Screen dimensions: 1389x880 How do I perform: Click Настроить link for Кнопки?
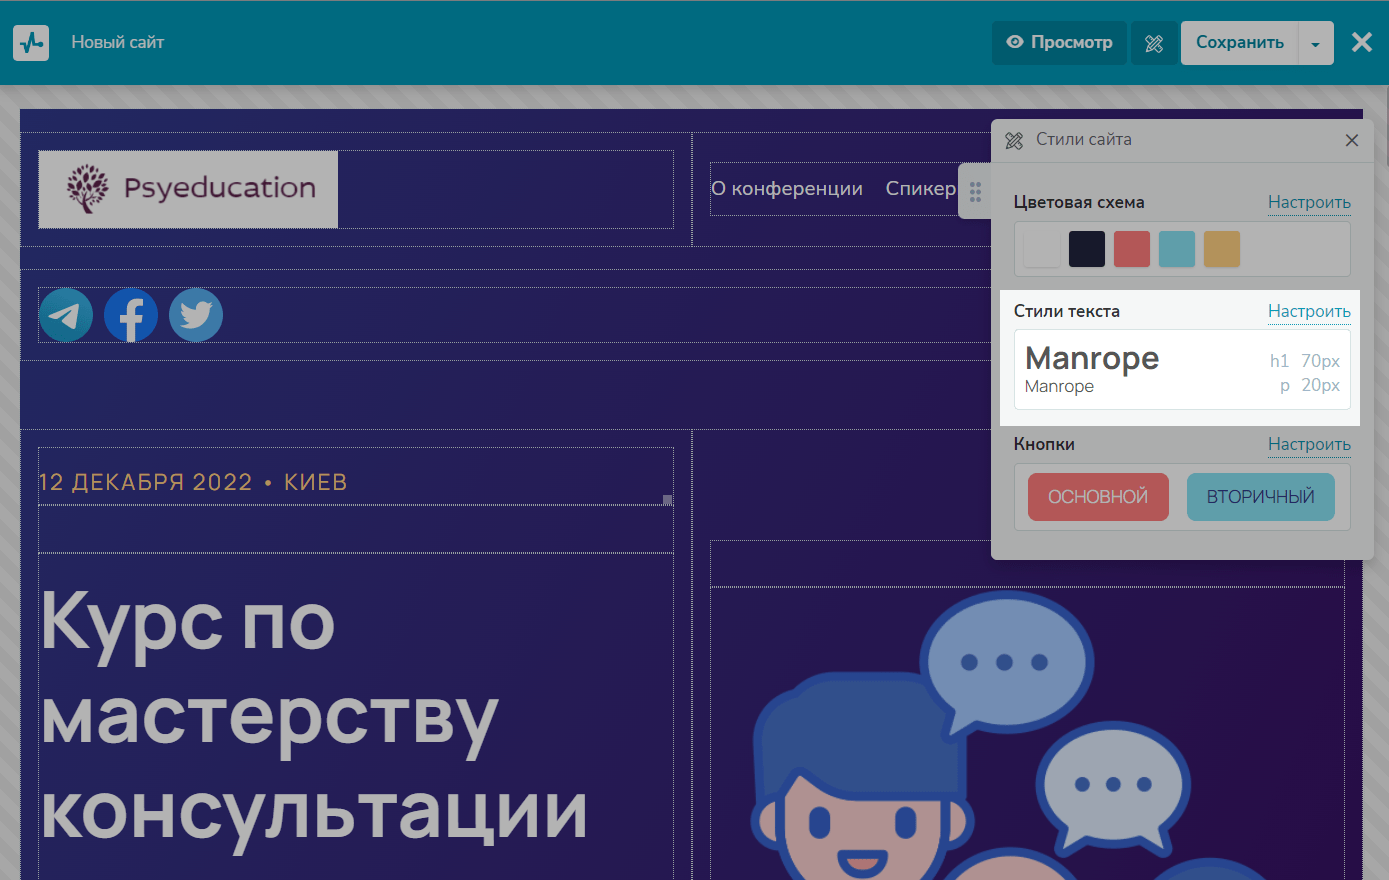pyautogui.click(x=1309, y=444)
